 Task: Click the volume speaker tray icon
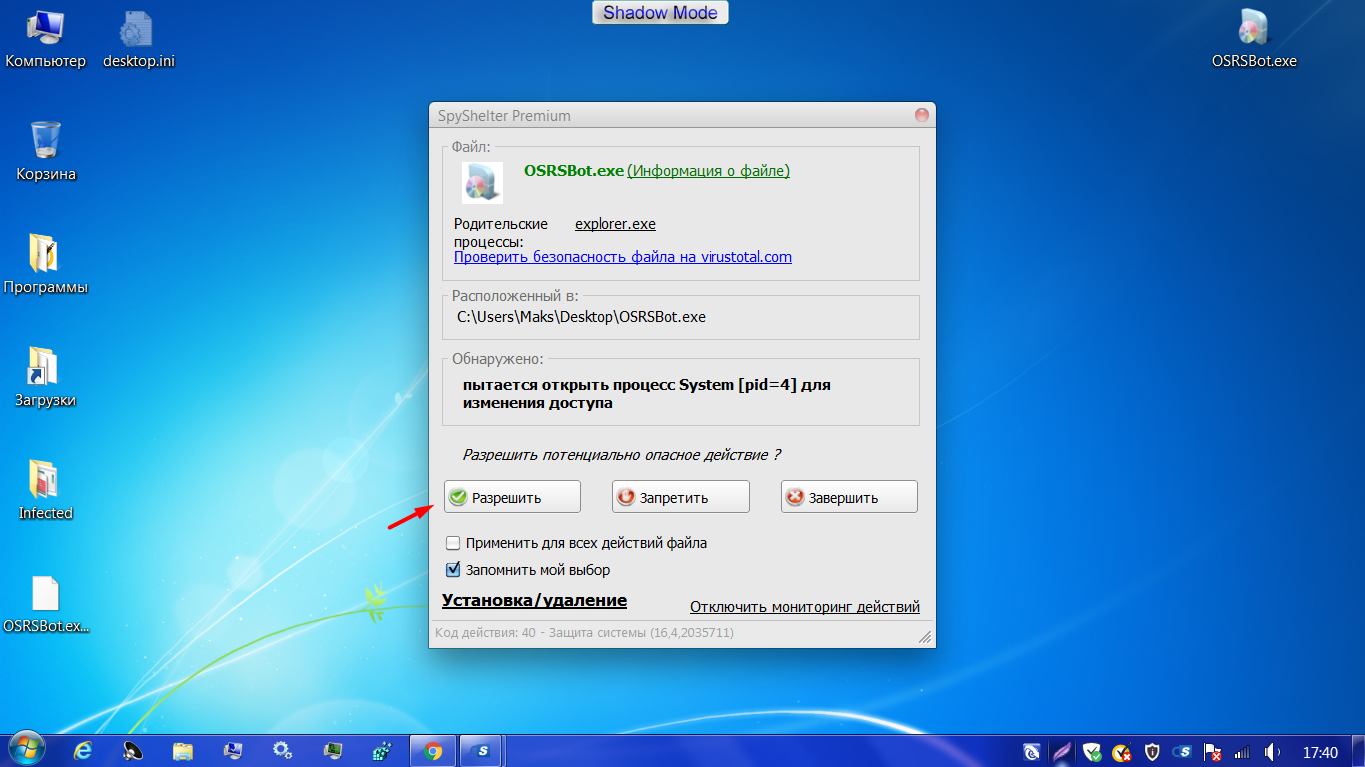coord(1272,751)
